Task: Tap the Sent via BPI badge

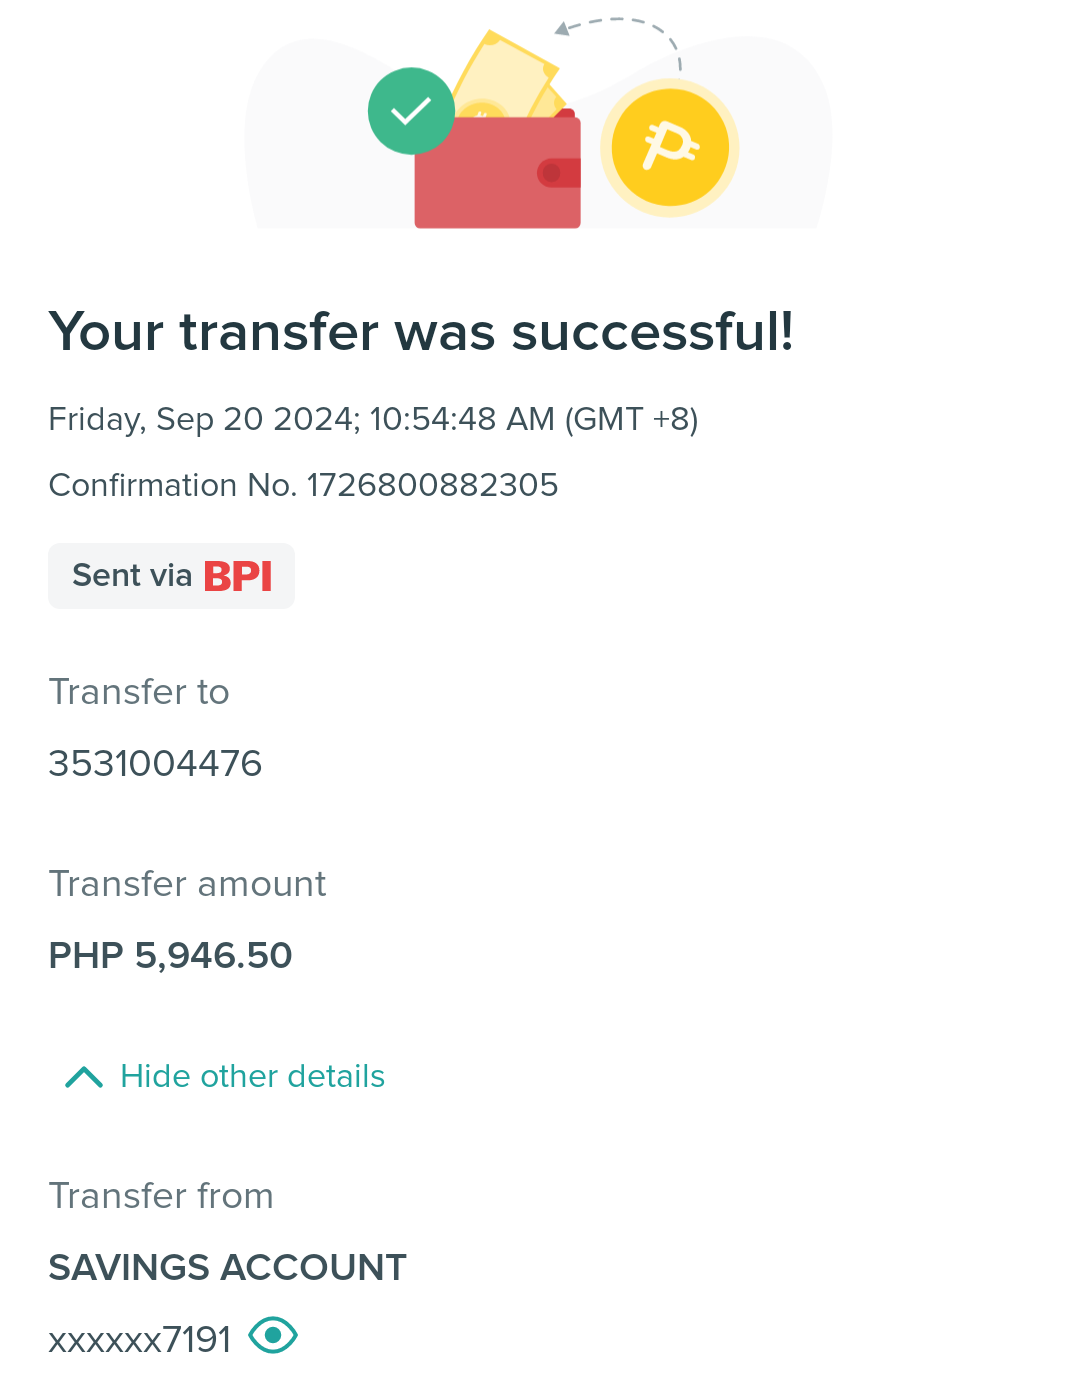Action: pos(171,576)
